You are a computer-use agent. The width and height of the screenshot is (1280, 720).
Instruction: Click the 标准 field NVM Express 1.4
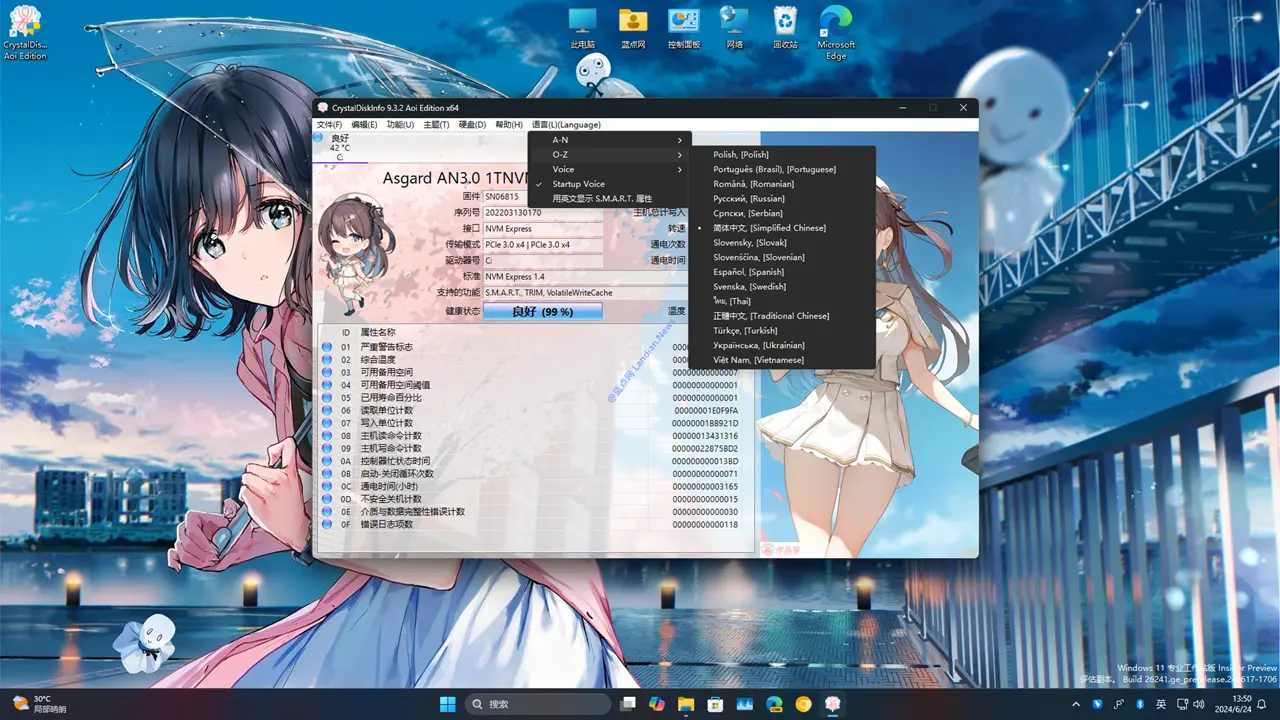pyautogui.click(x=584, y=277)
